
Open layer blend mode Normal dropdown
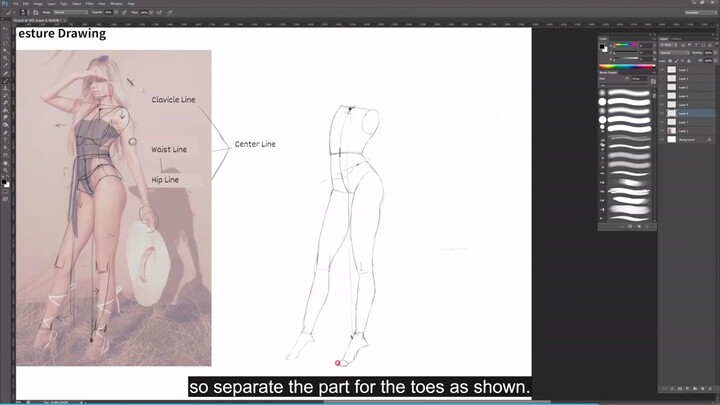675,53
